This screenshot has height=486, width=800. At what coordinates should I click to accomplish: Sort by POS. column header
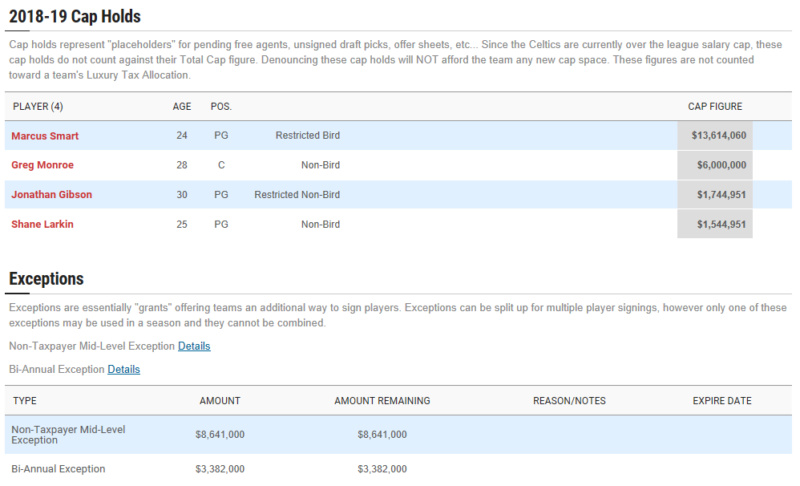(x=221, y=107)
